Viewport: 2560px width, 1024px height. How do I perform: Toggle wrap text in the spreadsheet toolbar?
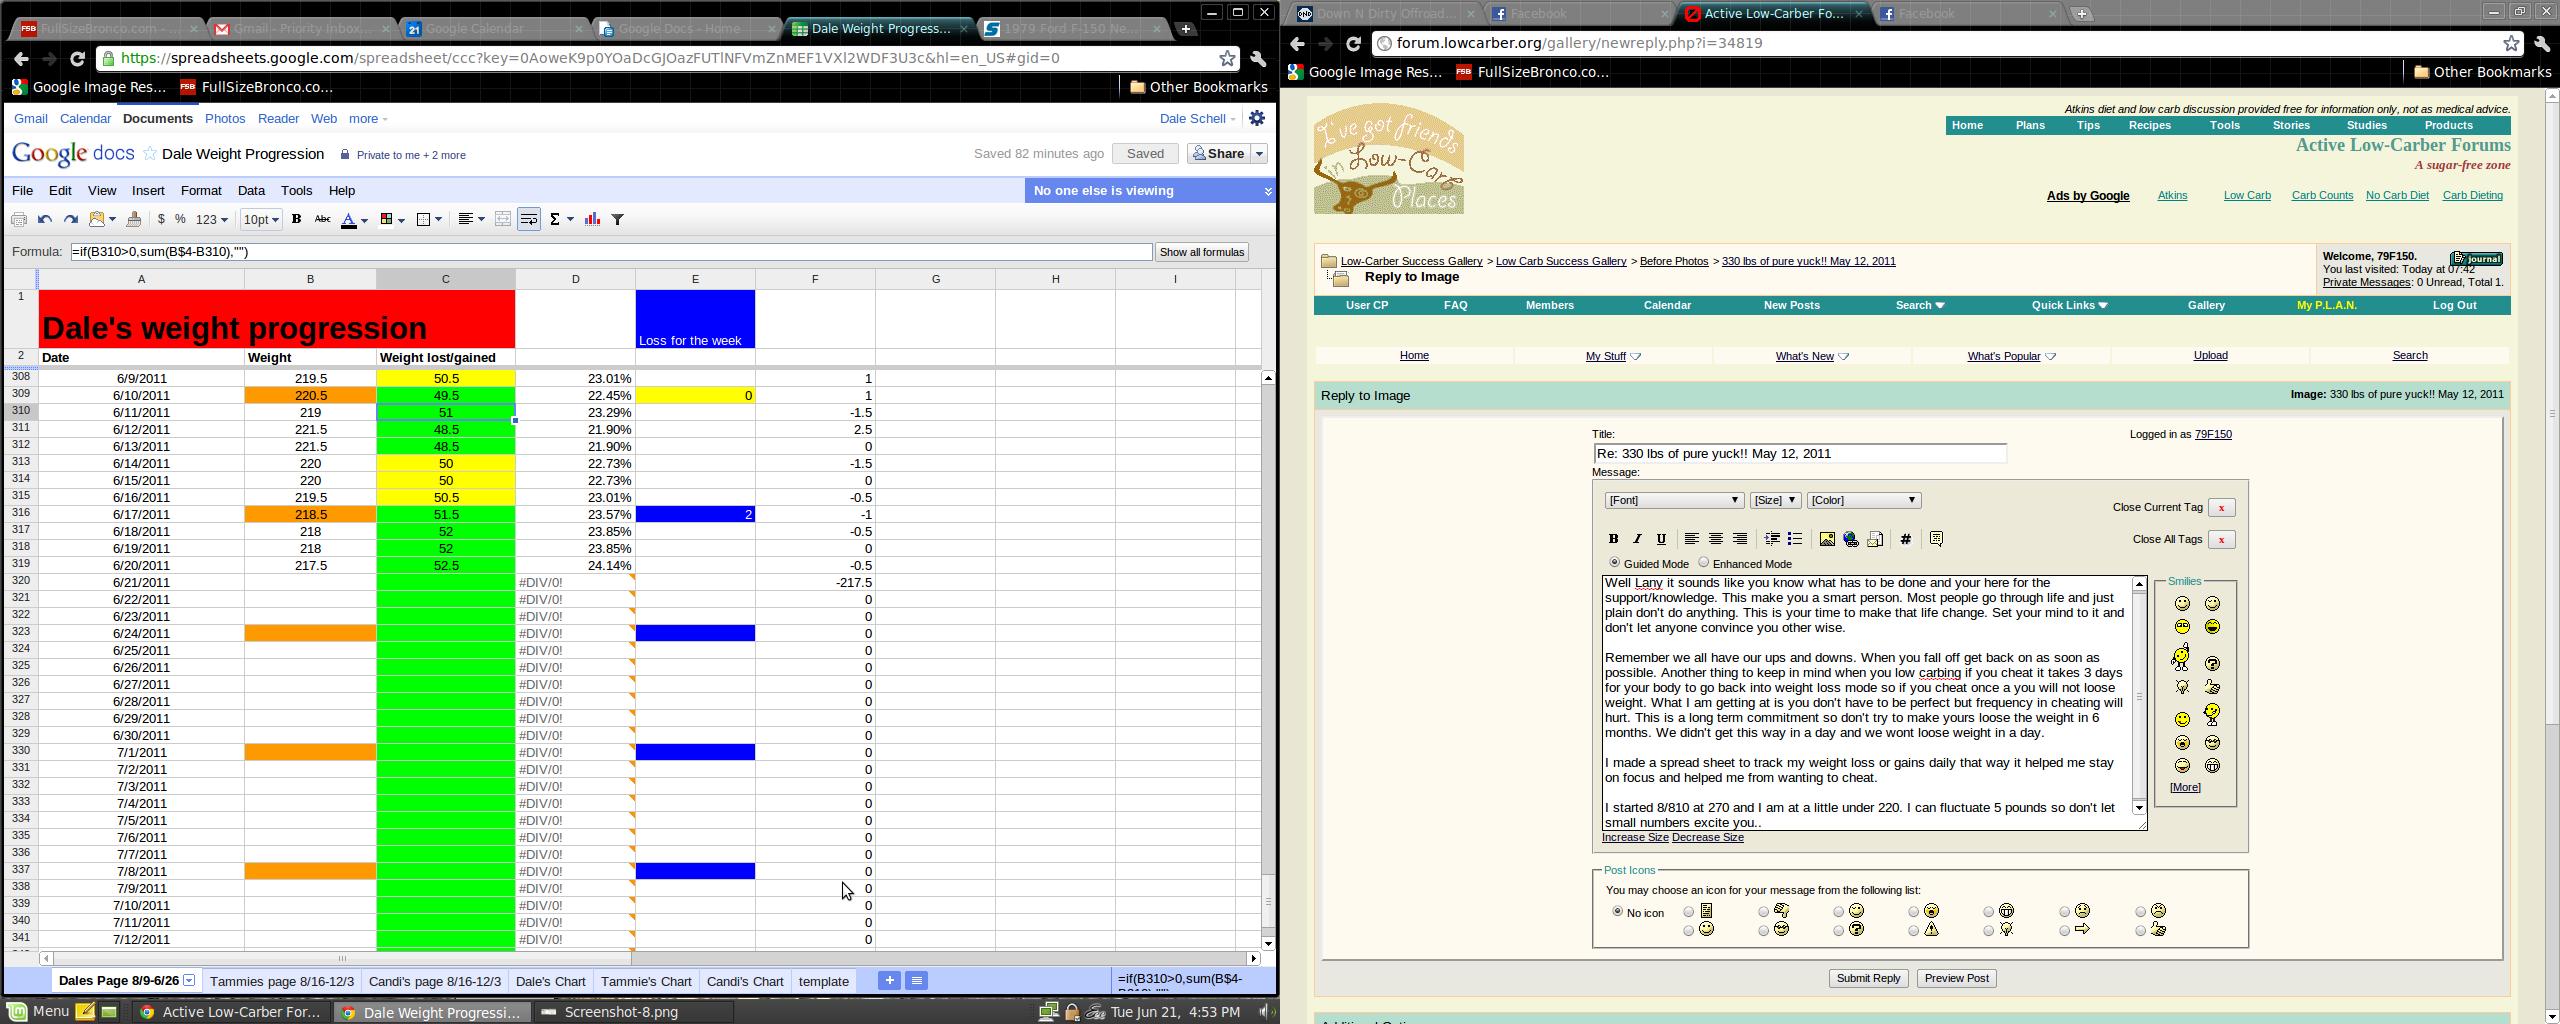click(529, 220)
